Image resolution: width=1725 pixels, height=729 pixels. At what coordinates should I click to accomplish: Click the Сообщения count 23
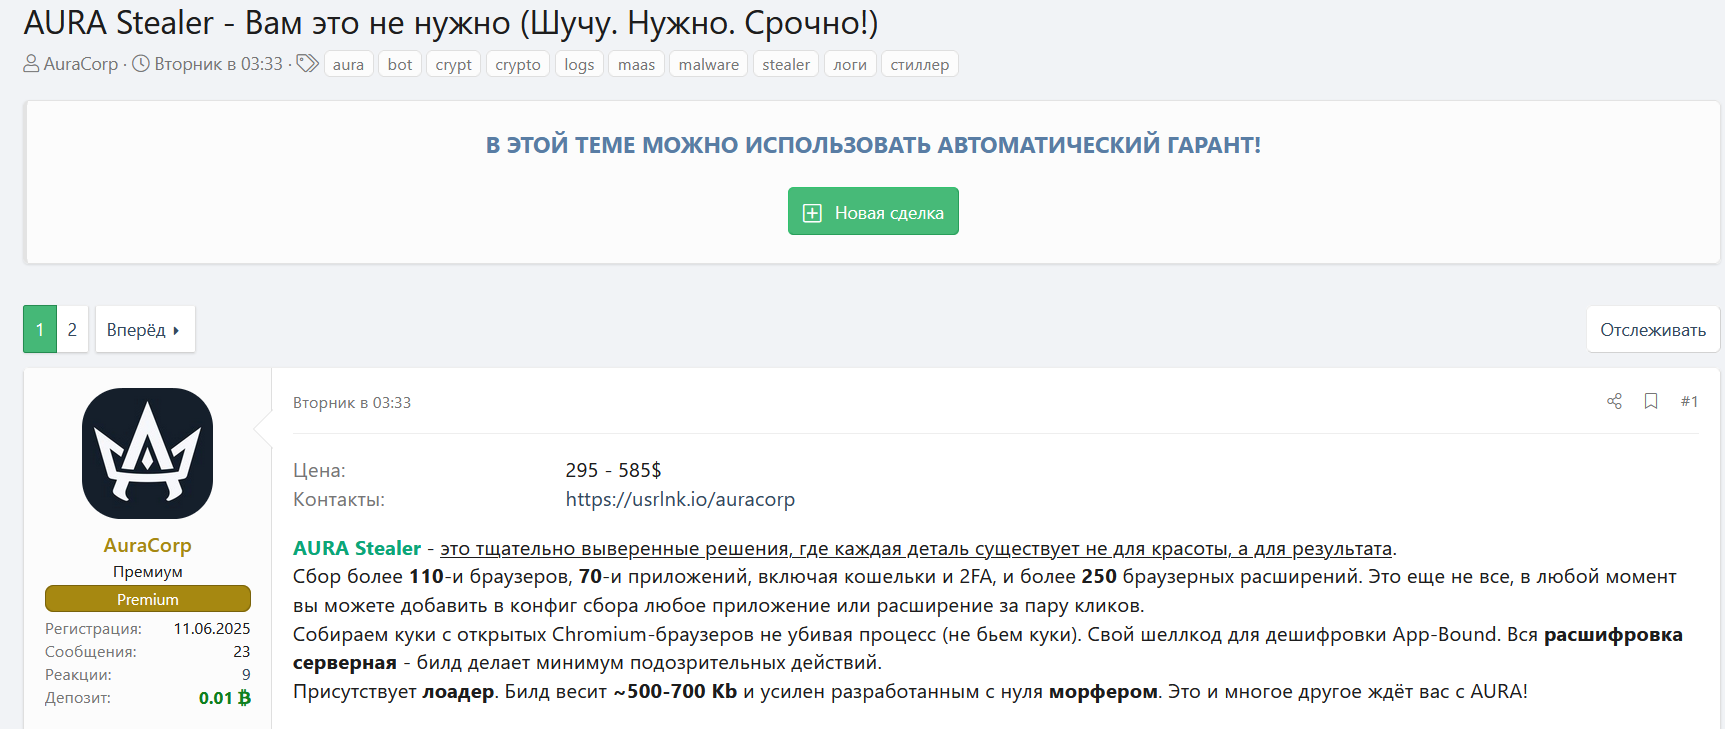pos(242,652)
